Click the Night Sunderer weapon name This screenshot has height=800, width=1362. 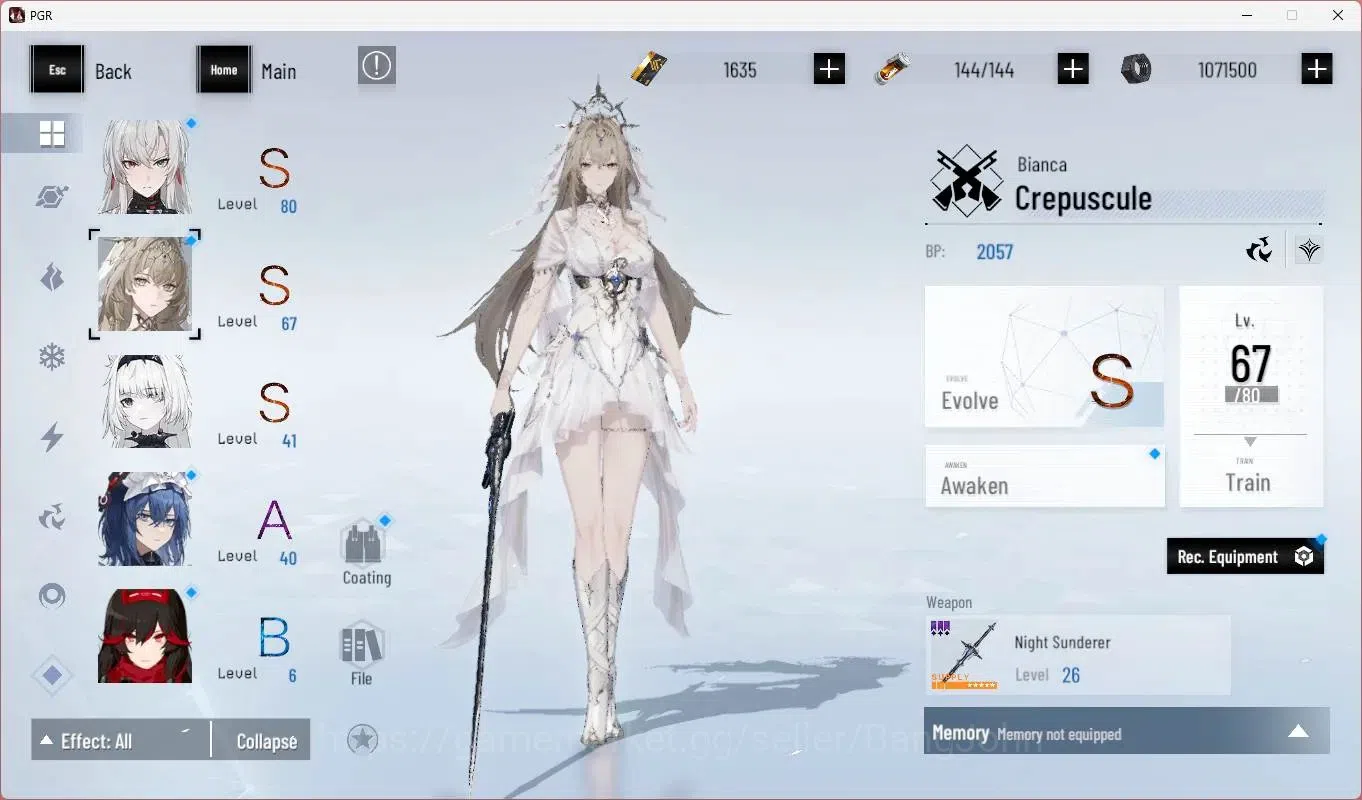(x=1062, y=643)
